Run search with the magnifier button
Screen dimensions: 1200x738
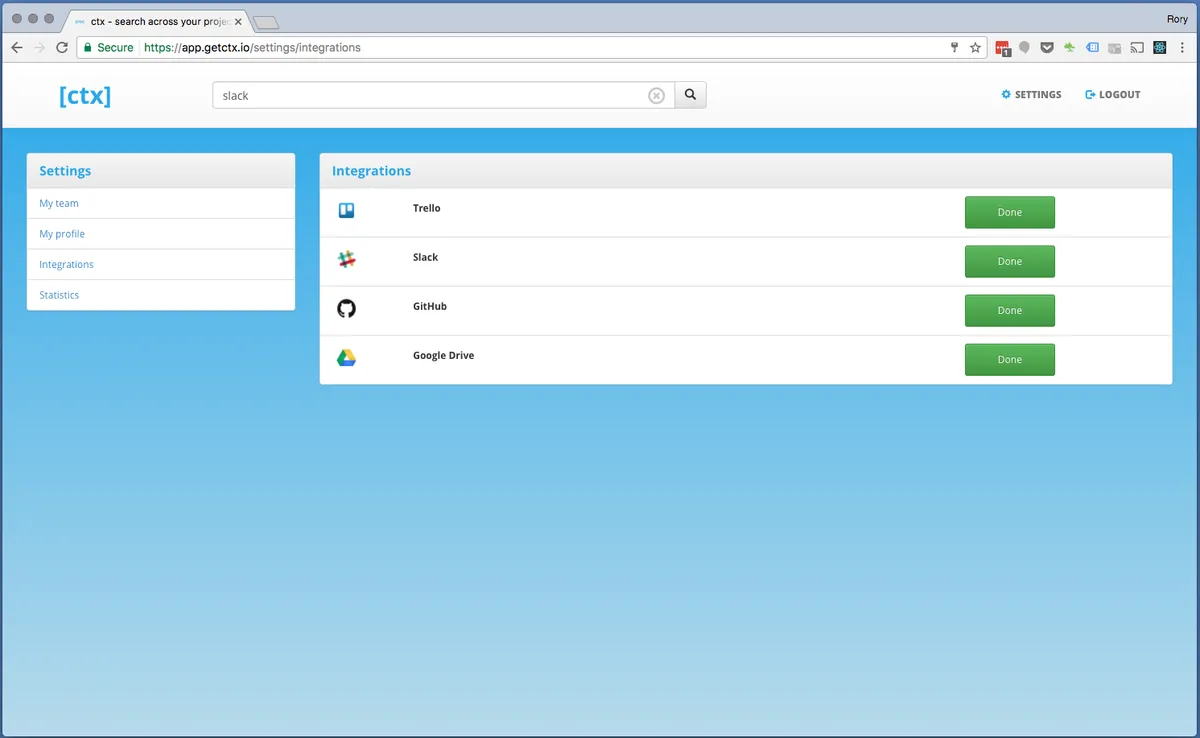(x=691, y=95)
